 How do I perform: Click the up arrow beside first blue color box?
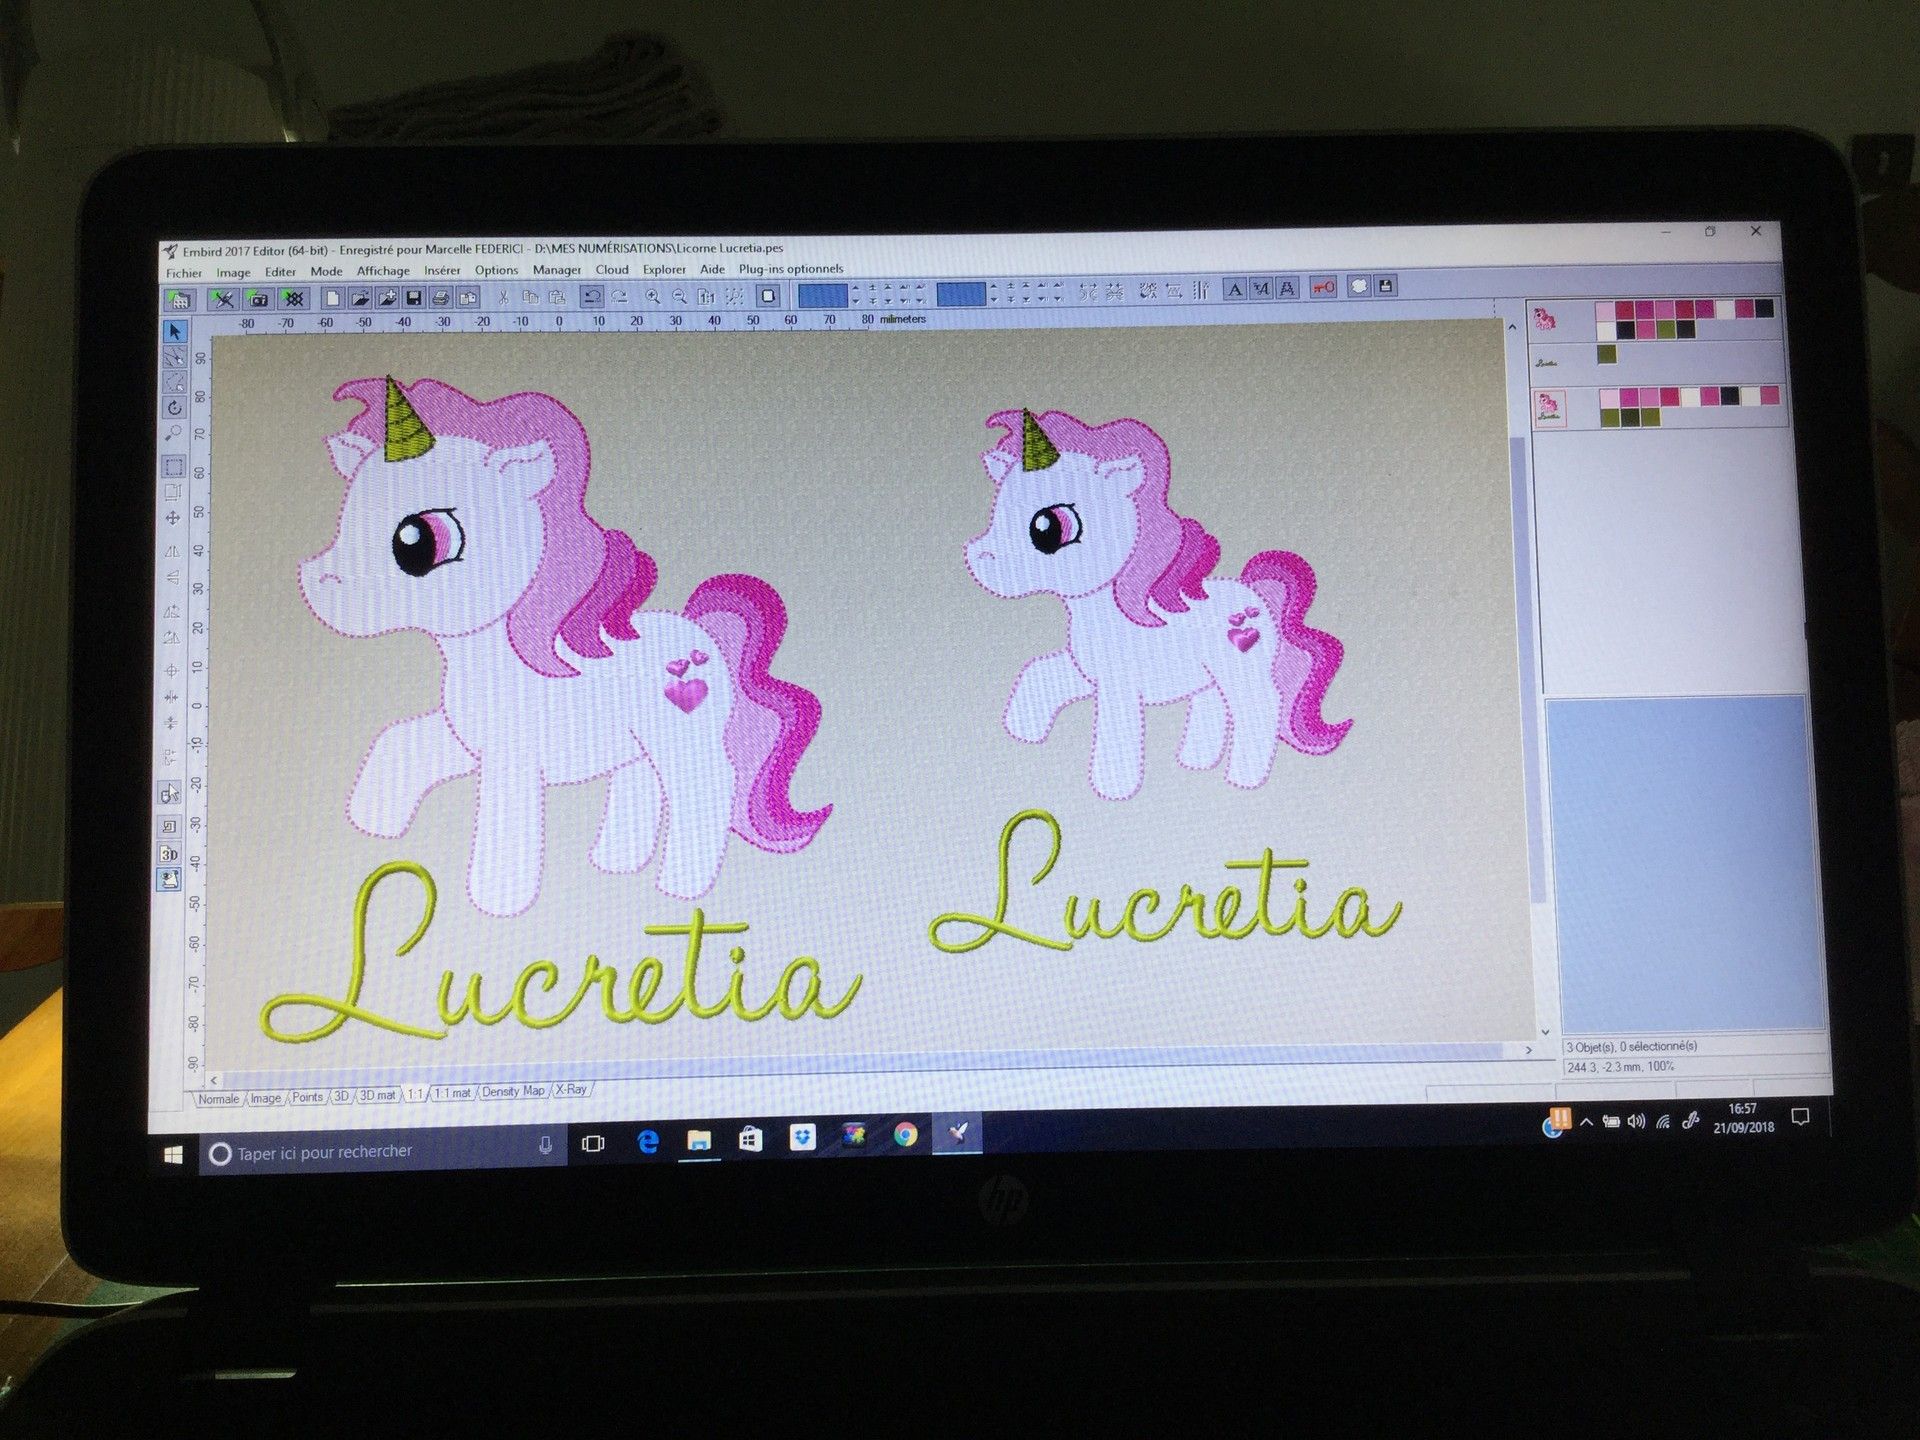click(x=855, y=288)
